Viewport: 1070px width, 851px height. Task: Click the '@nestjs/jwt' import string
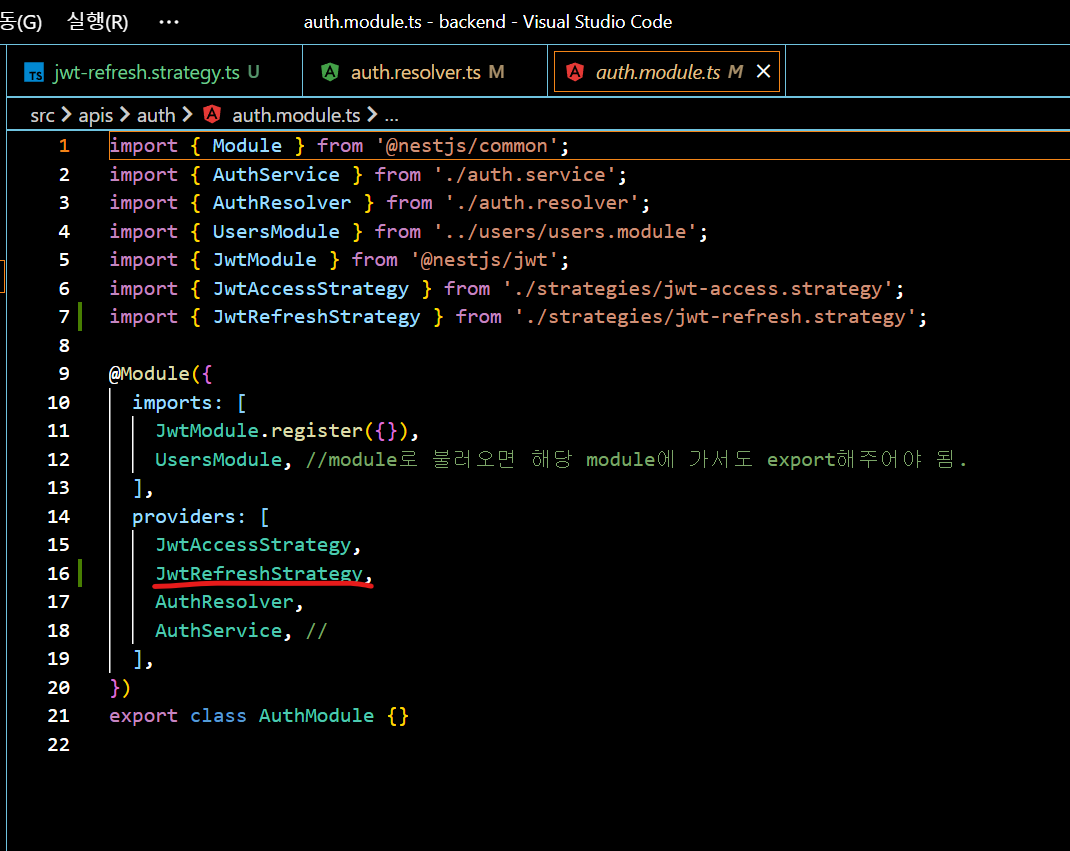(485, 260)
